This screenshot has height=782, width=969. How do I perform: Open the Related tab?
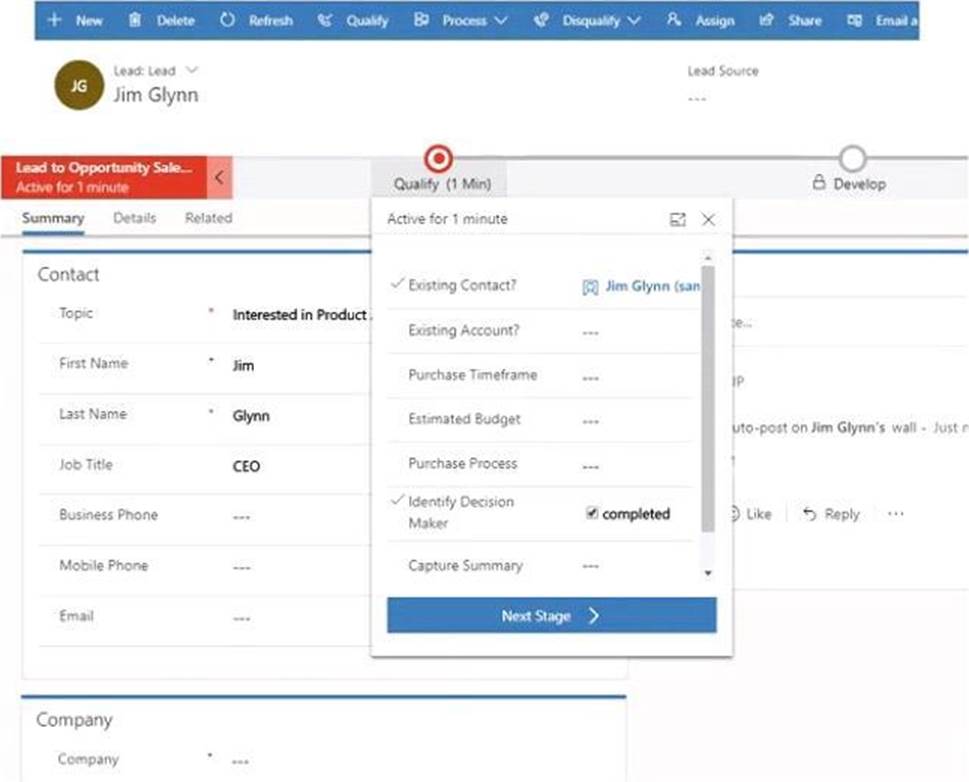click(x=208, y=218)
